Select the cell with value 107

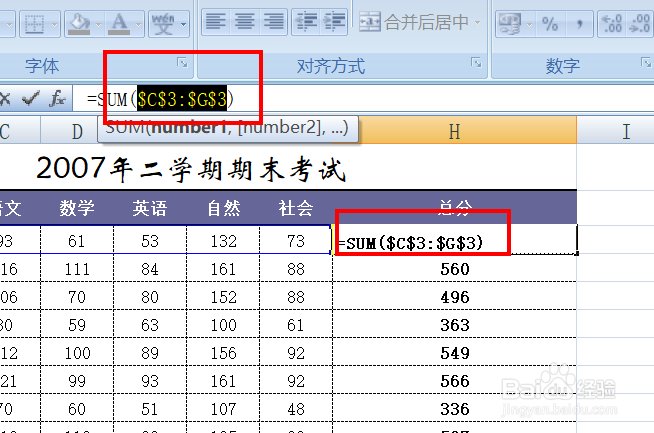click(x=223, y=408)
